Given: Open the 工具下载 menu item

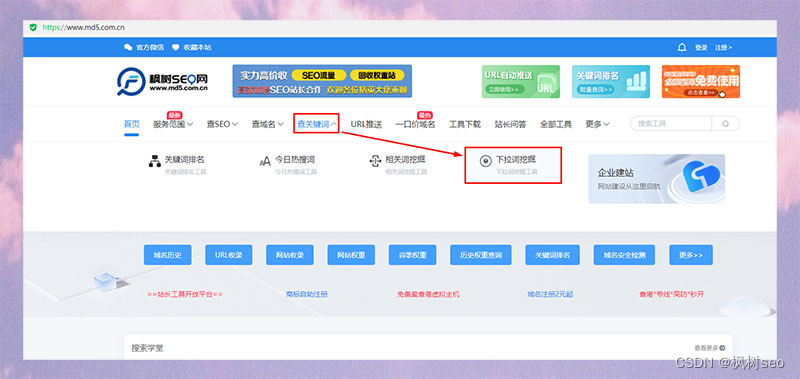Looking at the screenshot, I should point(465,124).
